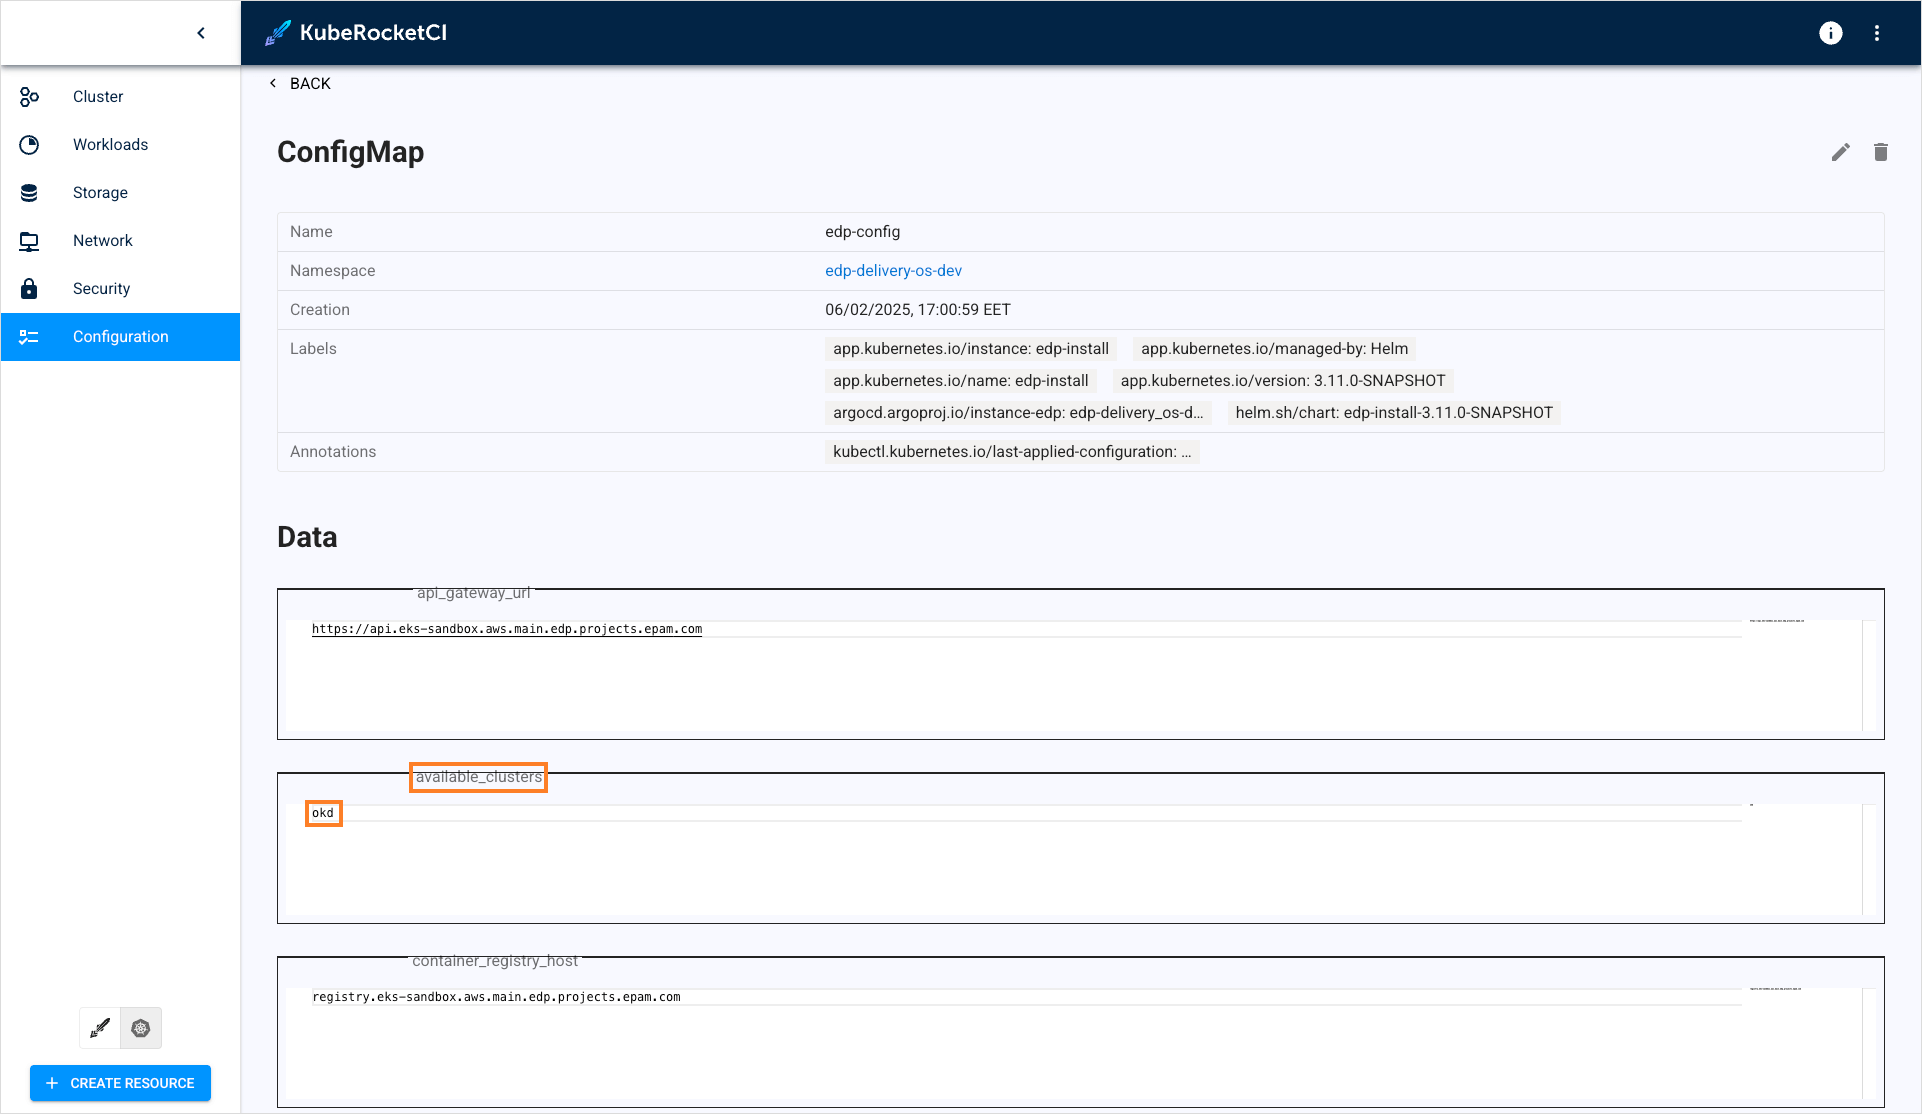Viewport: 1922px width, 1114px height.
Task: Open the three-dot overflow menu
Action: [x=1877, y=33]
